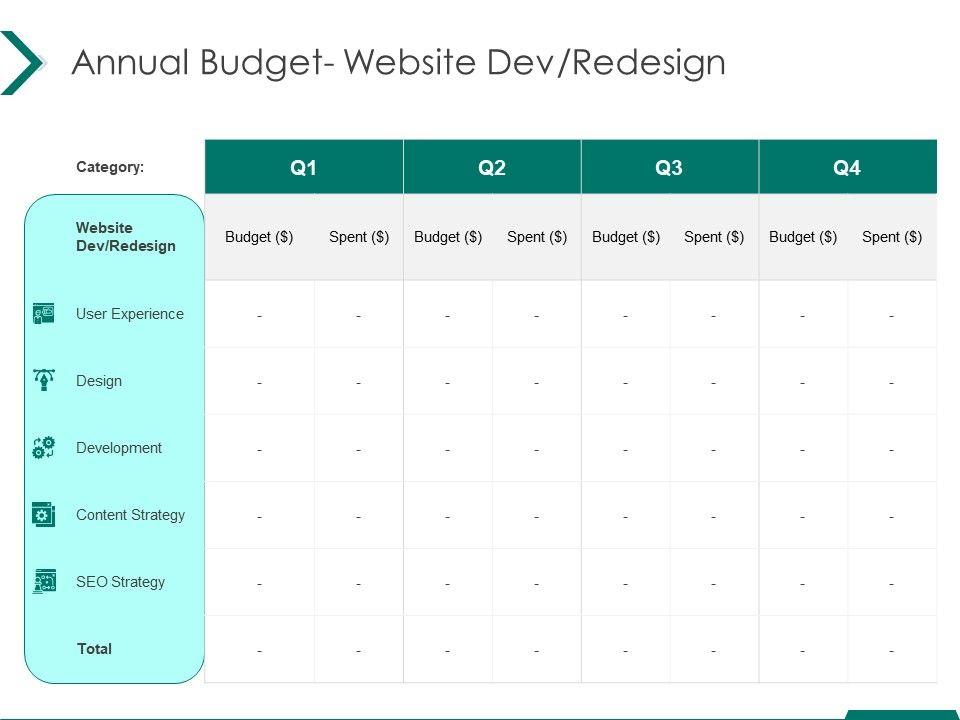Click the Design pen tool icon
Image resolution: width=960 pixels, height=720 pixels.
tap(43, 381)
